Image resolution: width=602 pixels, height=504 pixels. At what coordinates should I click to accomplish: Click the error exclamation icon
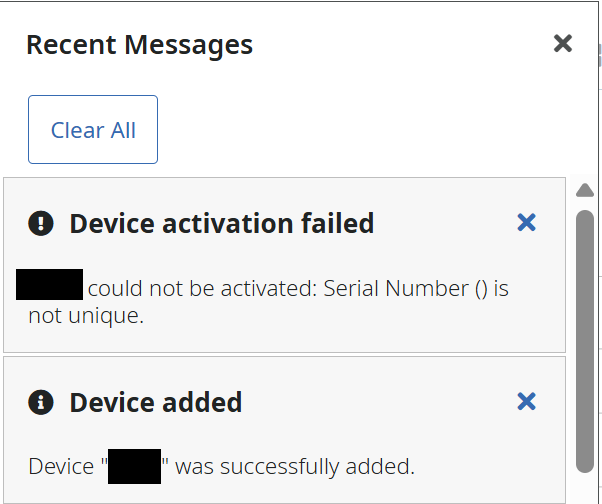[x=41, y=223]
